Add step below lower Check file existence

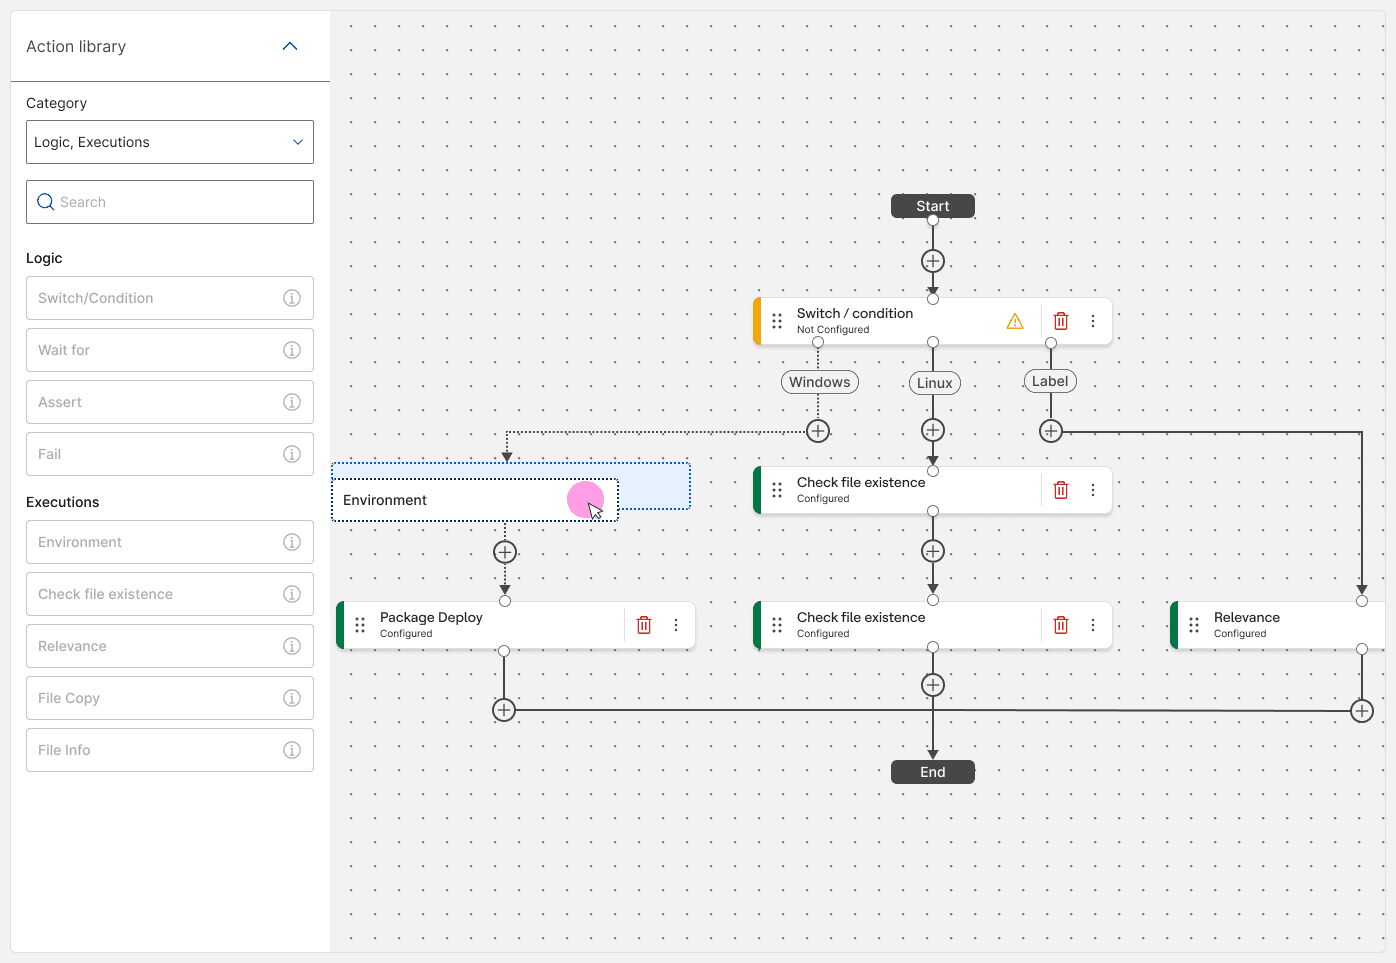[x=933, y=685]
